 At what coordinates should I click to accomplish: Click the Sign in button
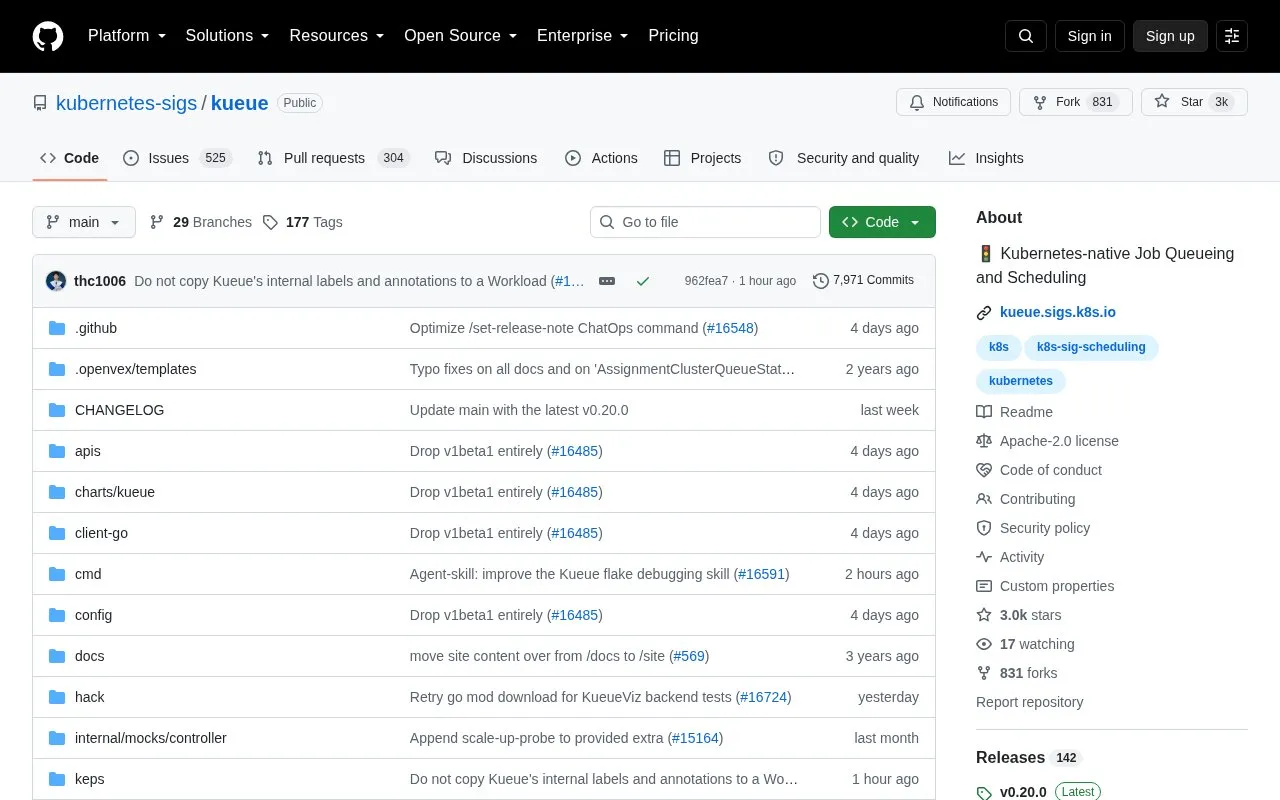click(1089, 36)
